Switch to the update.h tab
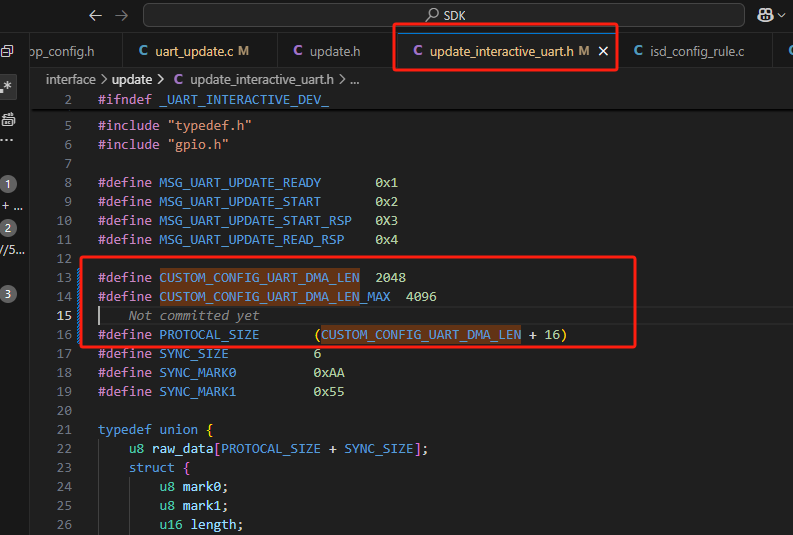 tap(334, 51)
